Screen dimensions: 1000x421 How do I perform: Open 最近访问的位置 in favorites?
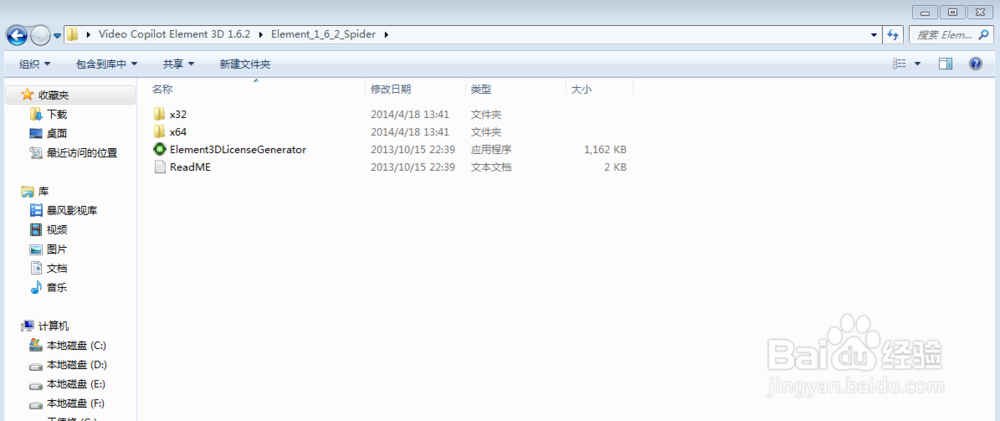coord(82,153)
